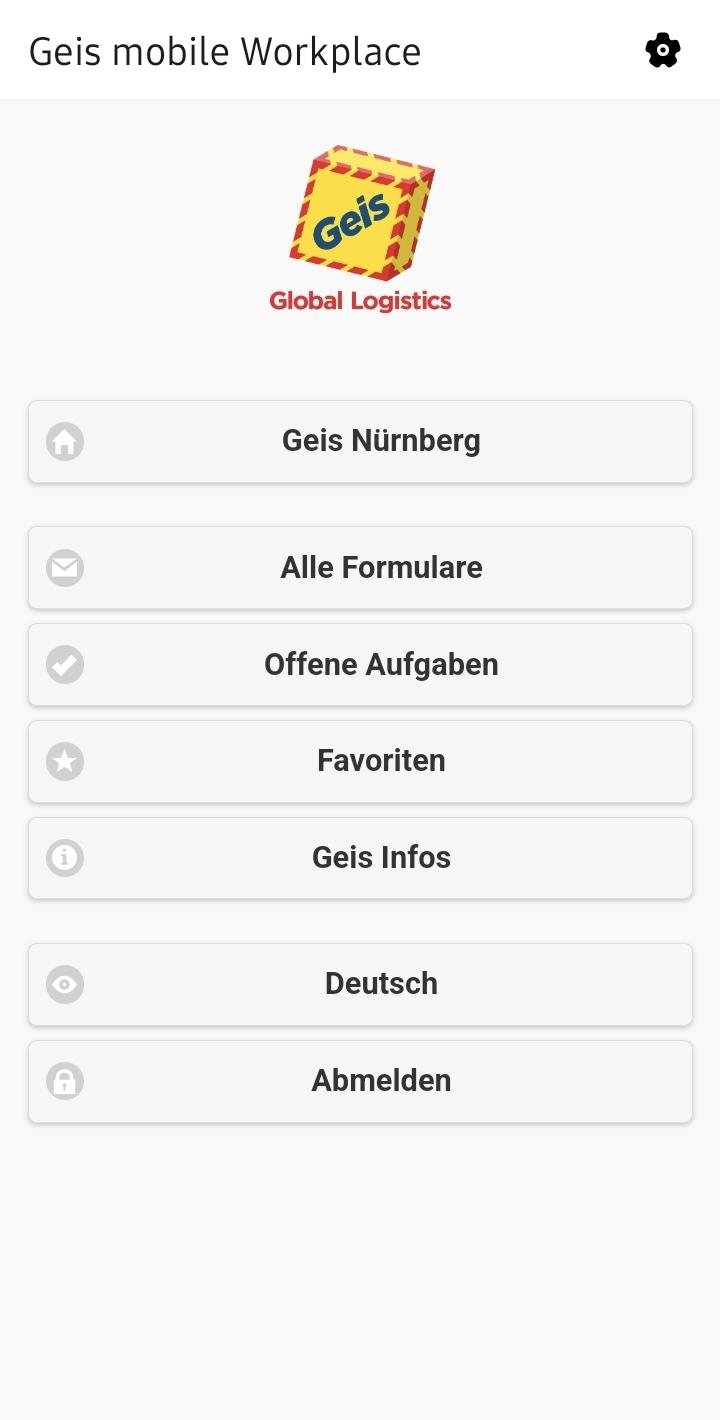This screenshot has width=720, height=1420.
Task: Go to the Favoriten label
Action: 381,761
